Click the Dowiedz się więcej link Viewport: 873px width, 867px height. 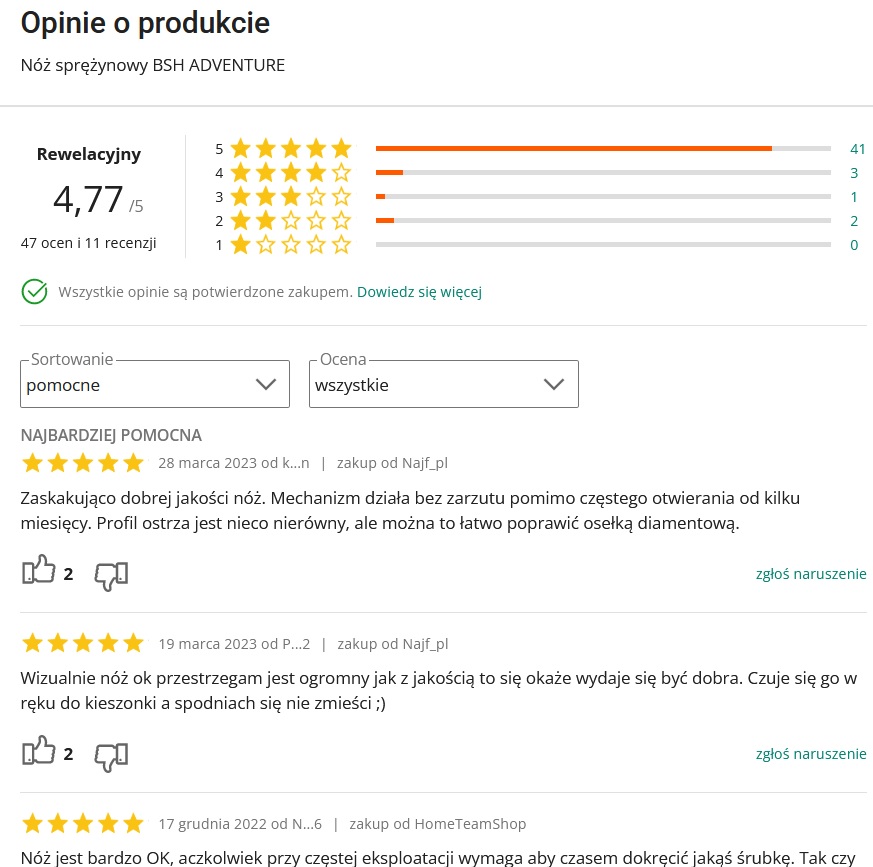pos(419,292)
